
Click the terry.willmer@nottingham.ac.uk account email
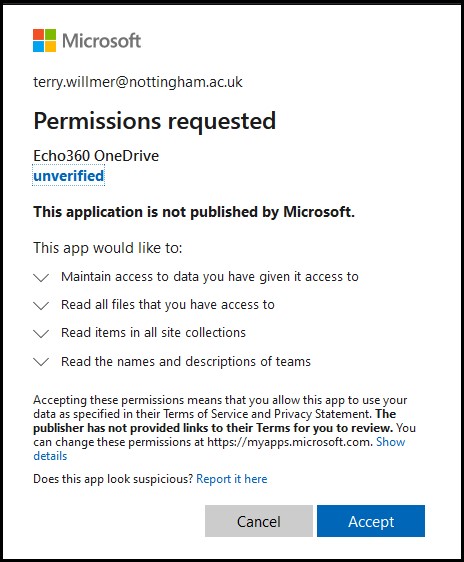[x=138, y=82]
